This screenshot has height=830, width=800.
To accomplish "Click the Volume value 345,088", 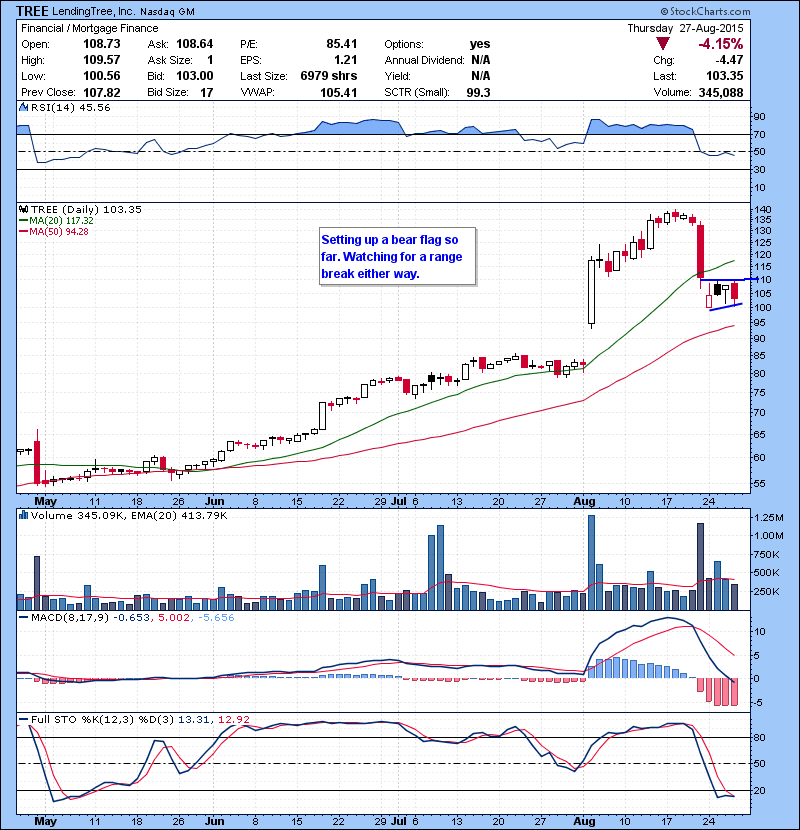I will point(721,92).
